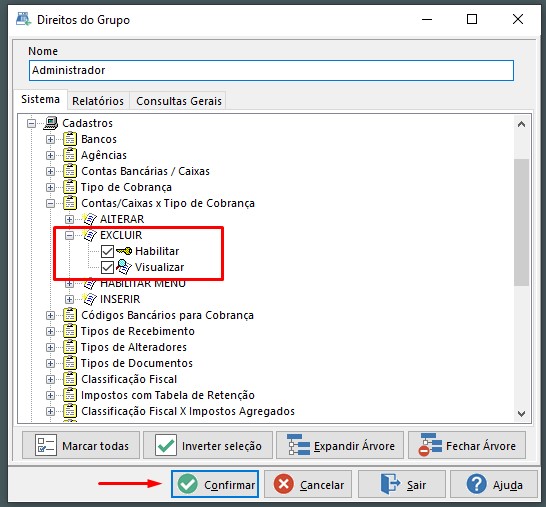Viewport: 546px width, 507px height.
Task: Click the magnifier icon beside Visualizar
Action: pos(124,267)
